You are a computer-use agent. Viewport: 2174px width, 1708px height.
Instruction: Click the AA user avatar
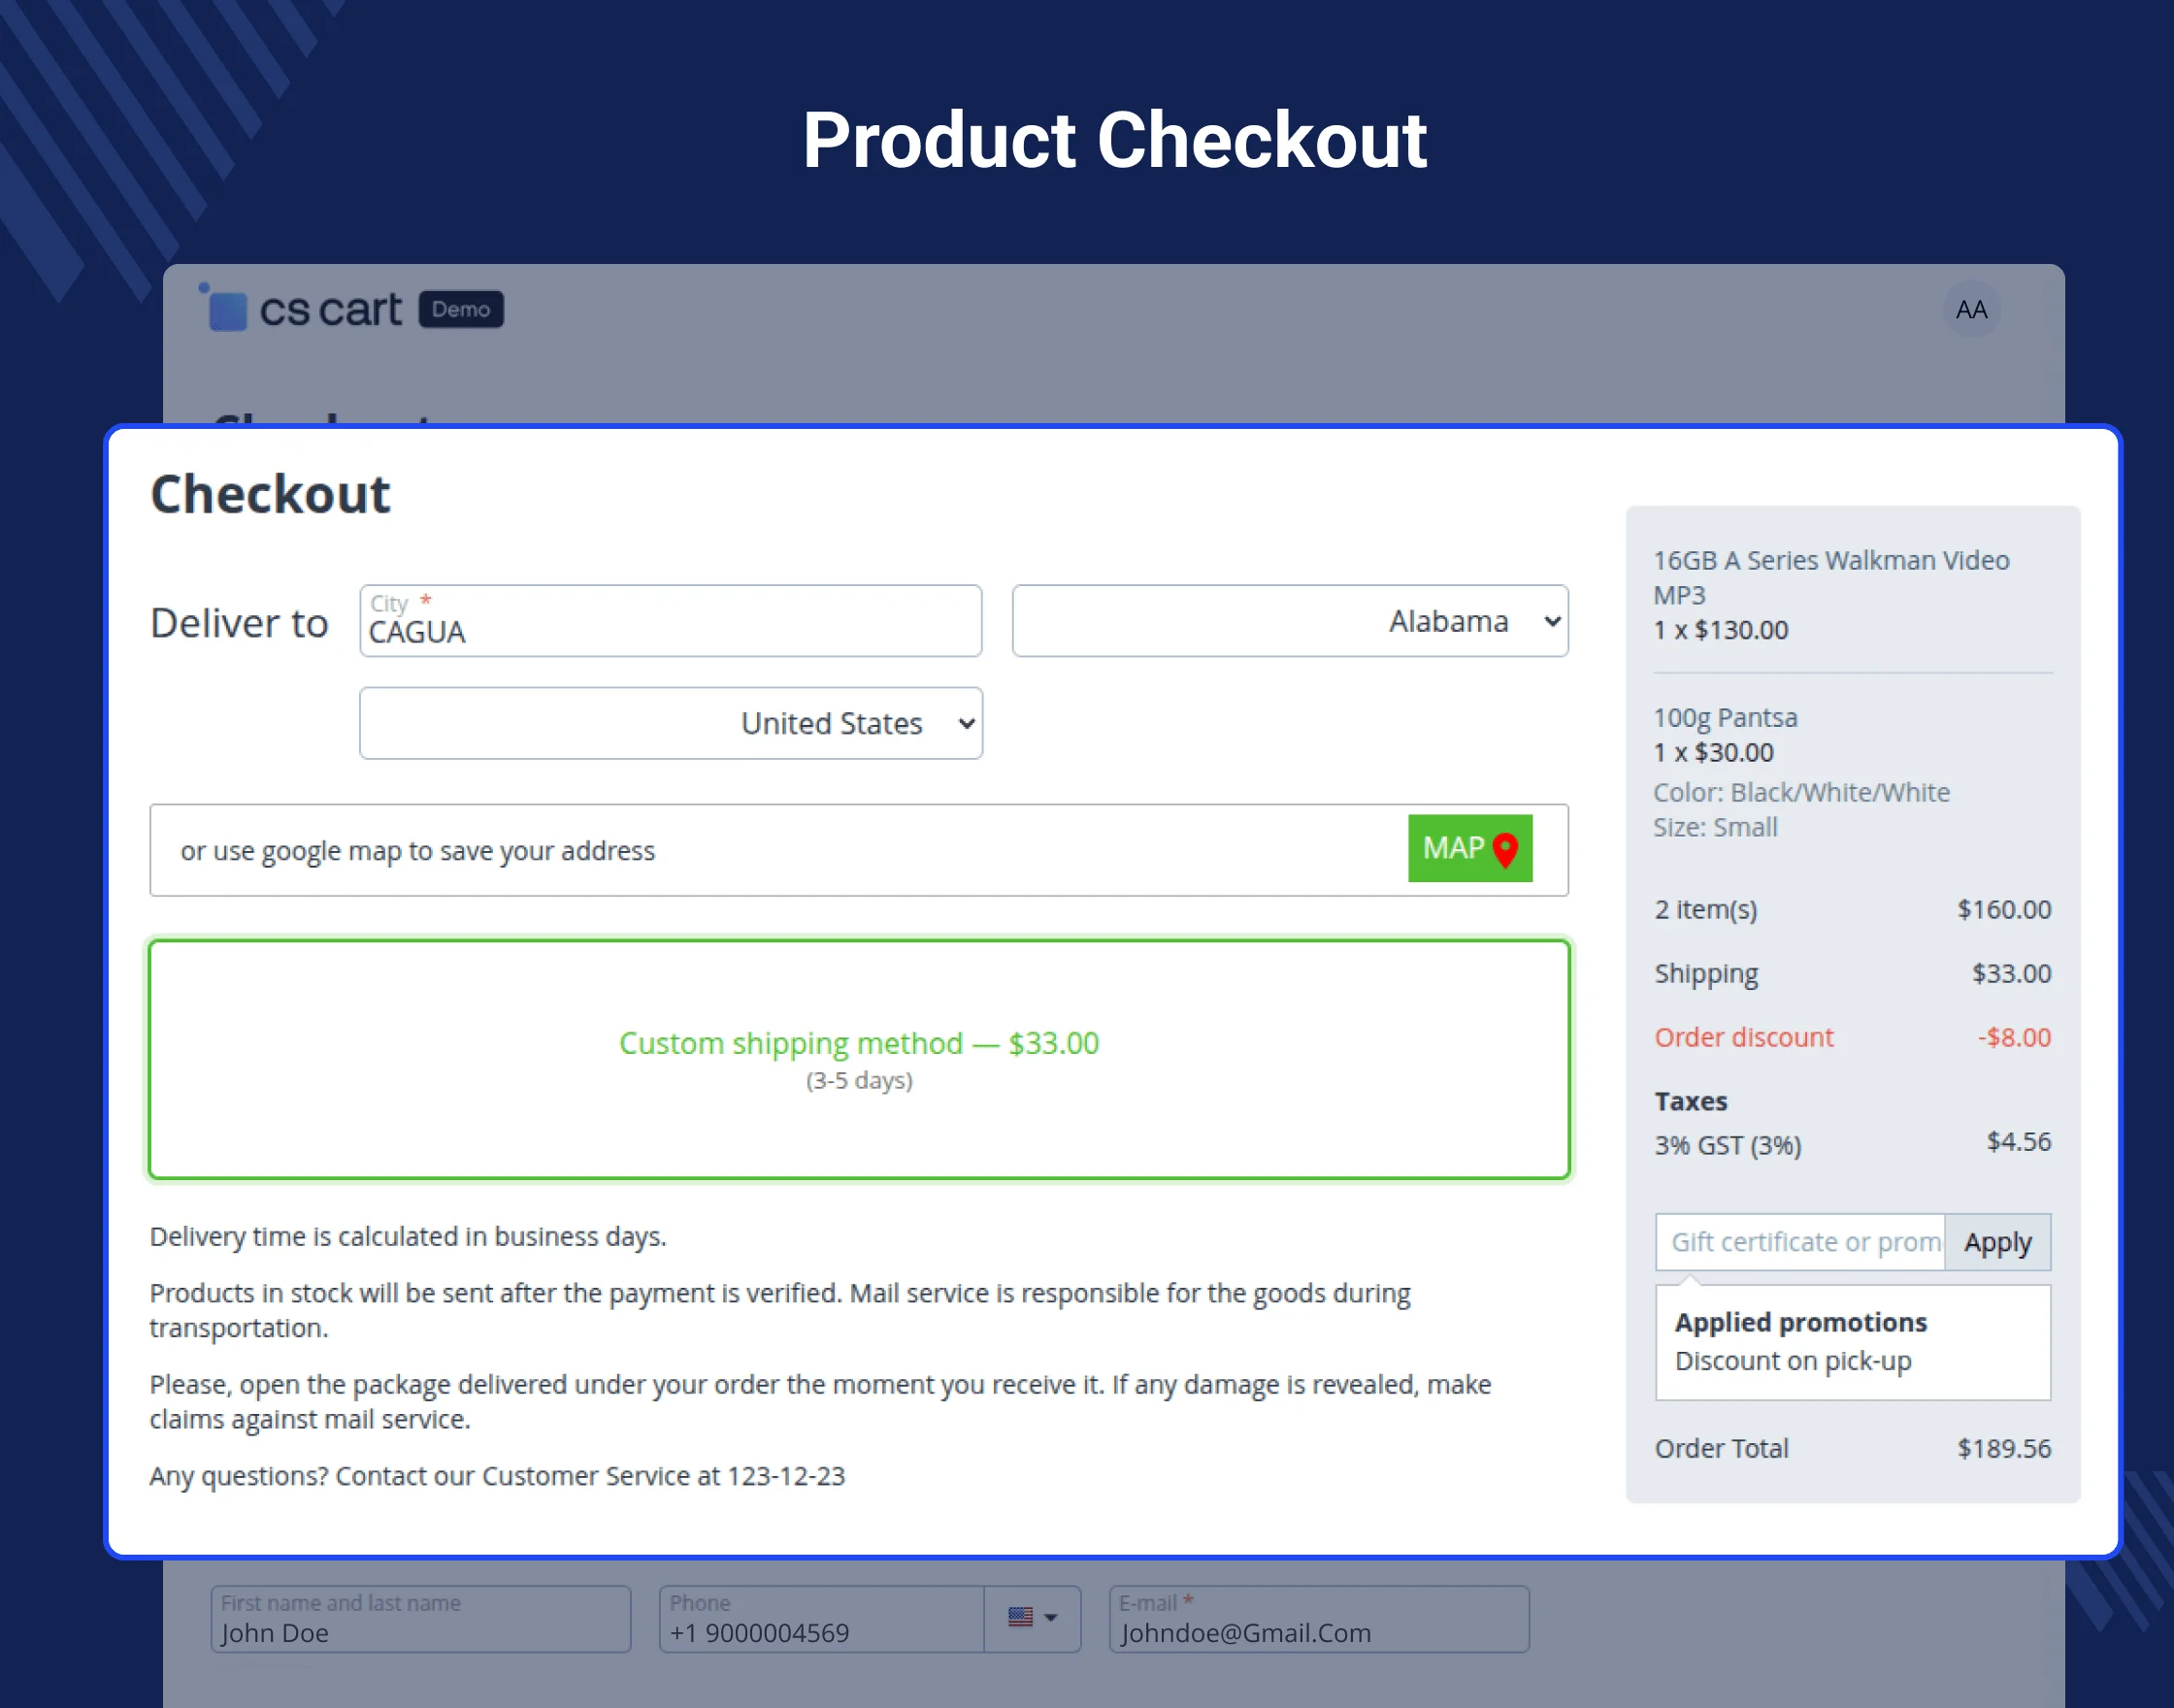point(1970,310)
